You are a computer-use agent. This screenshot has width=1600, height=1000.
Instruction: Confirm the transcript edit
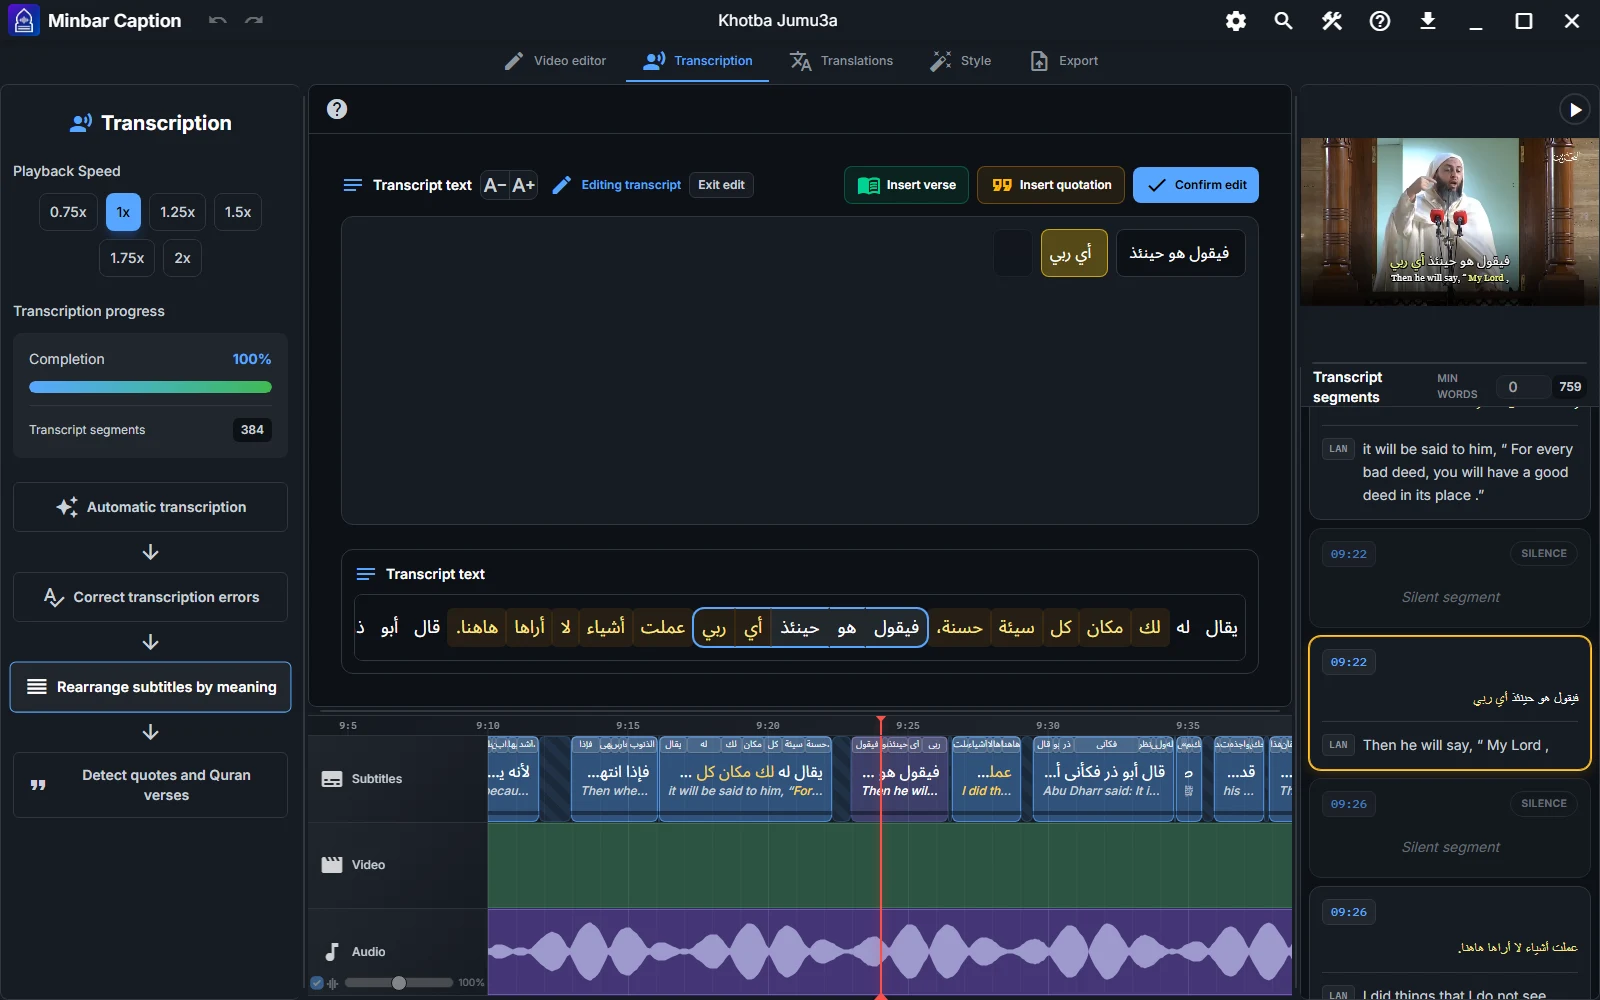point(1196,185)
